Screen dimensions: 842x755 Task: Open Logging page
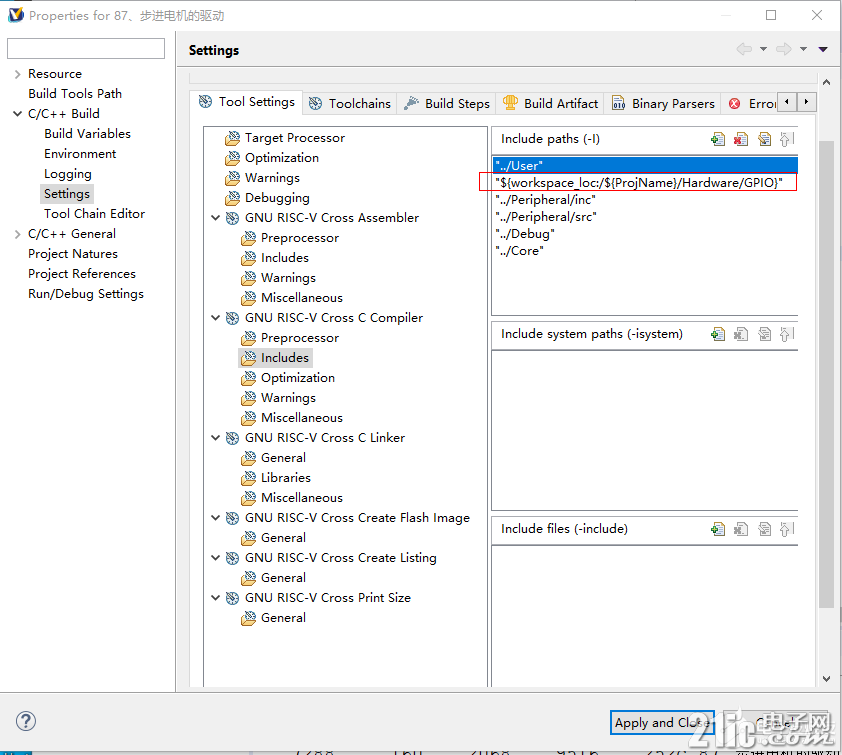68,174
